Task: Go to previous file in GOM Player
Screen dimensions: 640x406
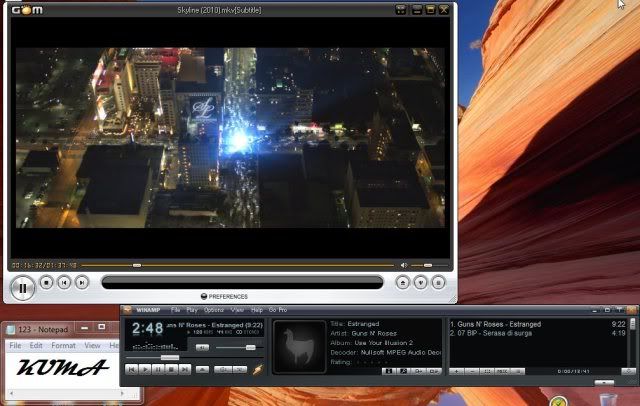Action: coord(64,282)
